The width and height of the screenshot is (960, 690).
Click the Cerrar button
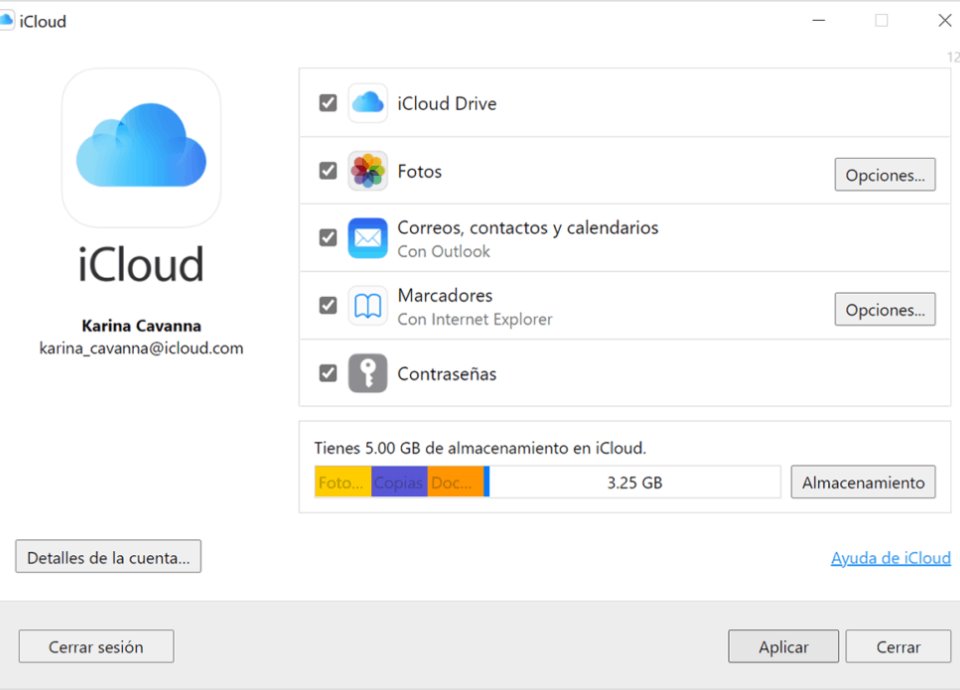tap(898, 647)
